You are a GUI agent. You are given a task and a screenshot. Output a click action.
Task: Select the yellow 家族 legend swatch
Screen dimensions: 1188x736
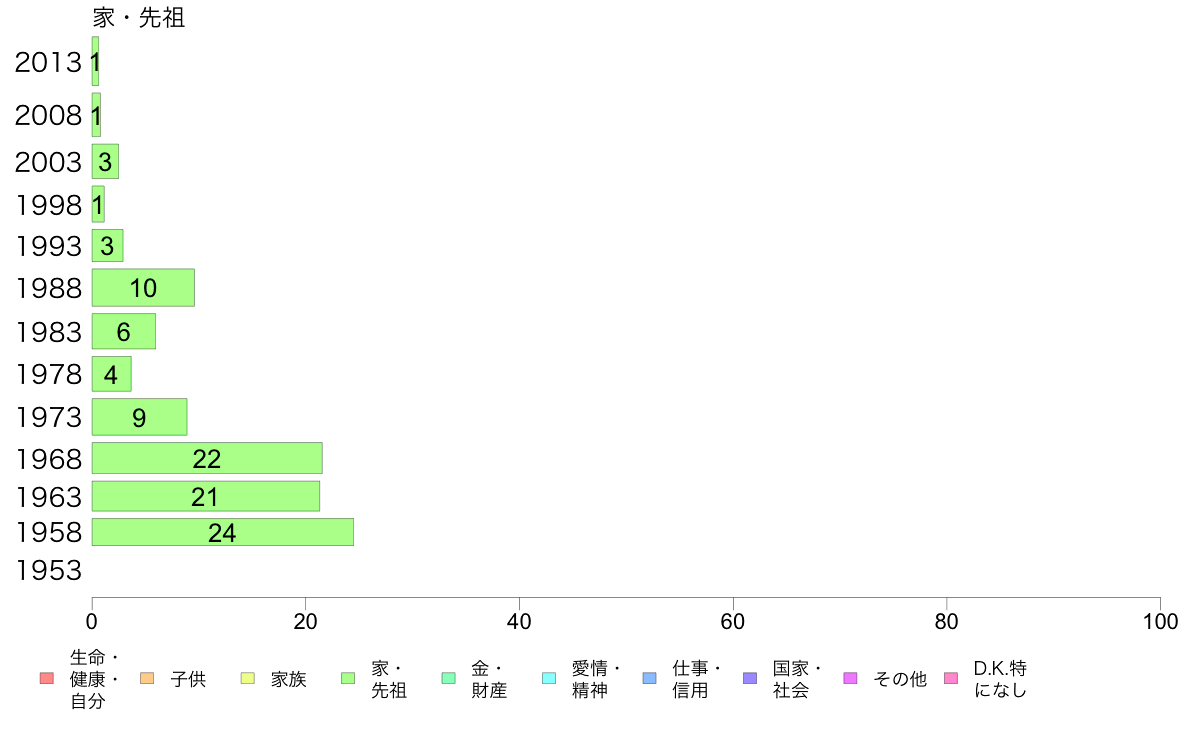click(248, 678)
